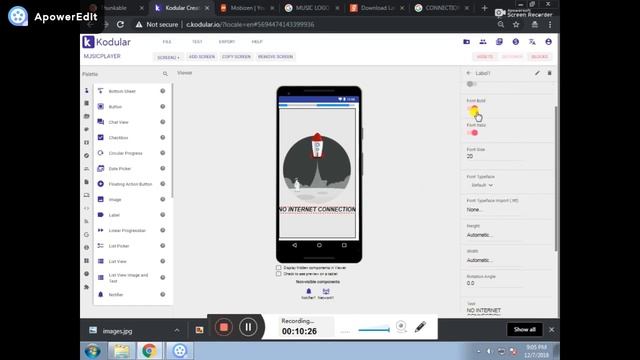This screenshot has width=640, height=360.
Task: Click the Copy Screen button
Action: click(236, 57)
